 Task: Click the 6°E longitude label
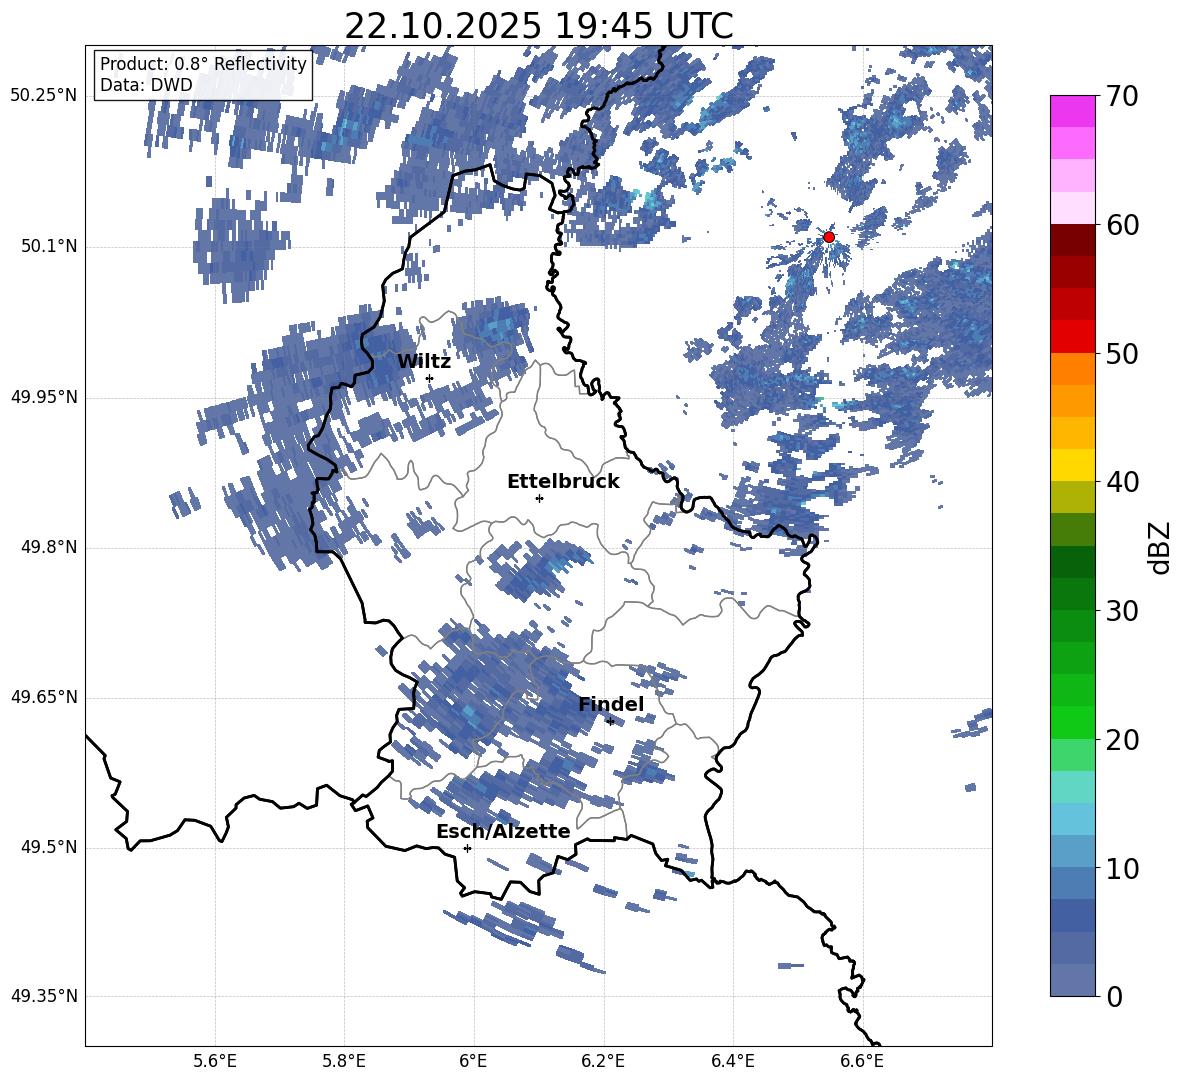(473, 1062)
